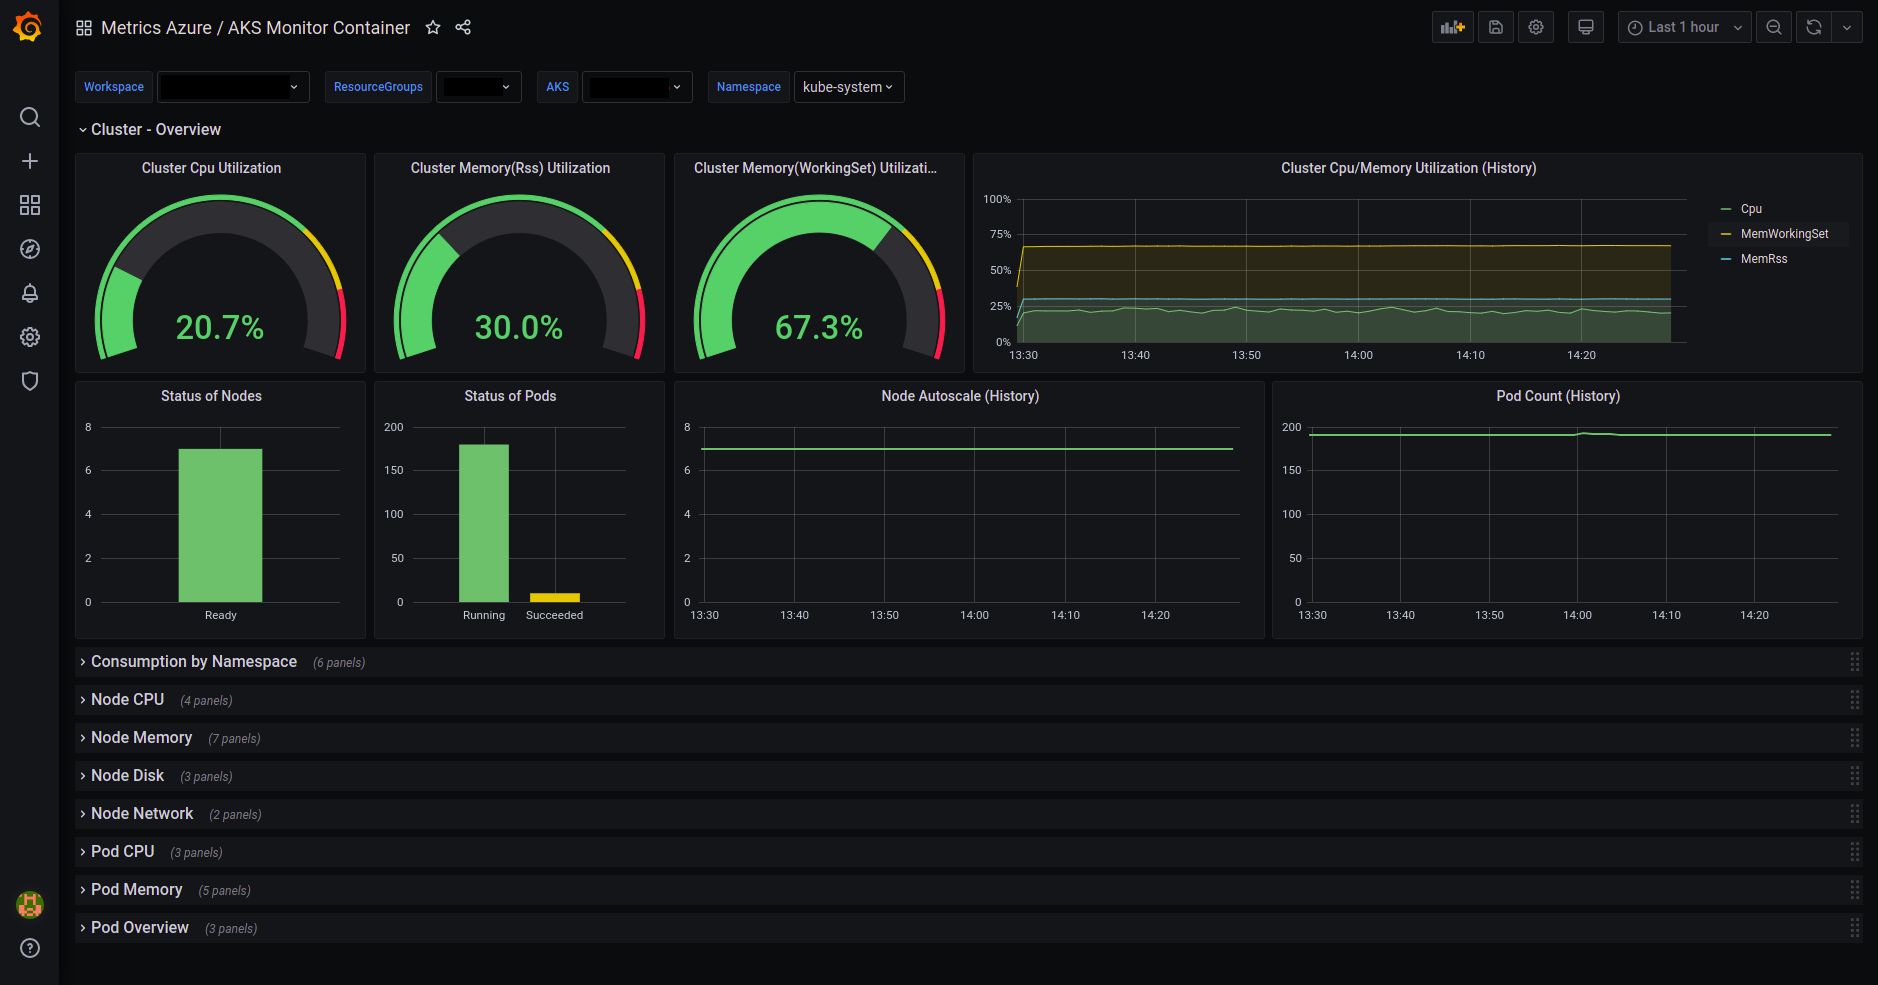Open the search dashboards icon in sidebar
Image resolution: width=1878 pixels, height=985 pixels.
coord(30,117)
